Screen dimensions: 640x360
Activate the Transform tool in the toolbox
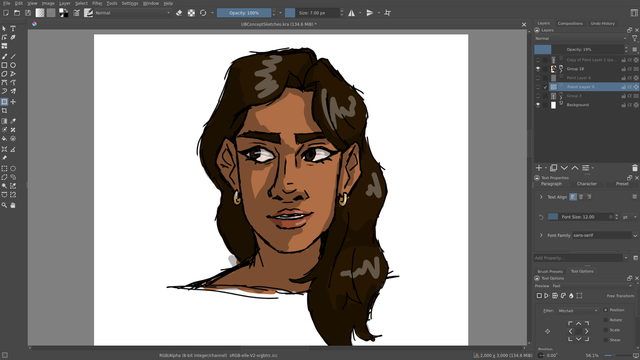pyautogui.click(x=4, y=102)
